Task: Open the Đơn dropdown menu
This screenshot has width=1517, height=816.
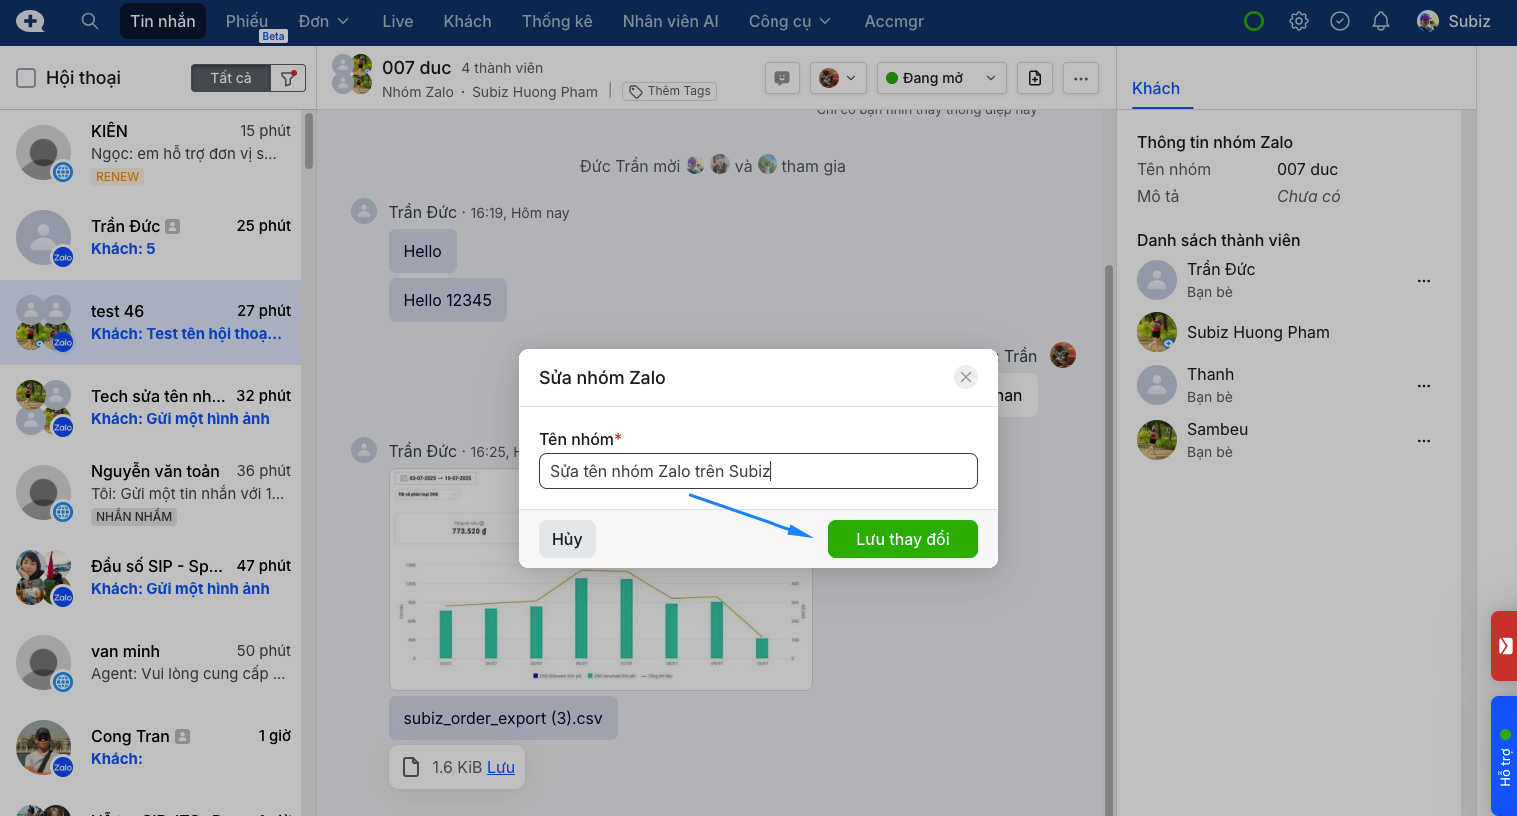Action: point(323,21)
